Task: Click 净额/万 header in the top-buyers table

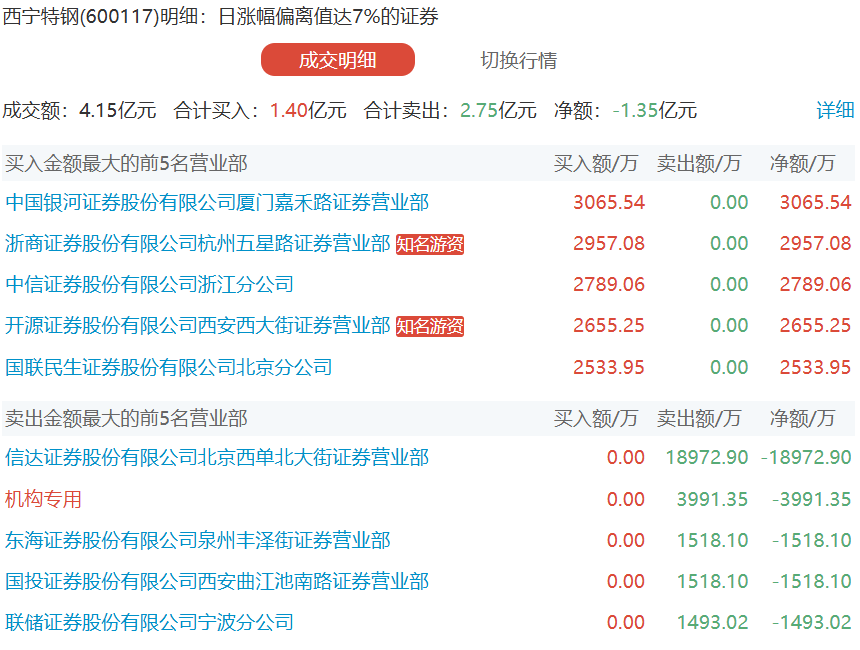Action: (x=802, y=163)
